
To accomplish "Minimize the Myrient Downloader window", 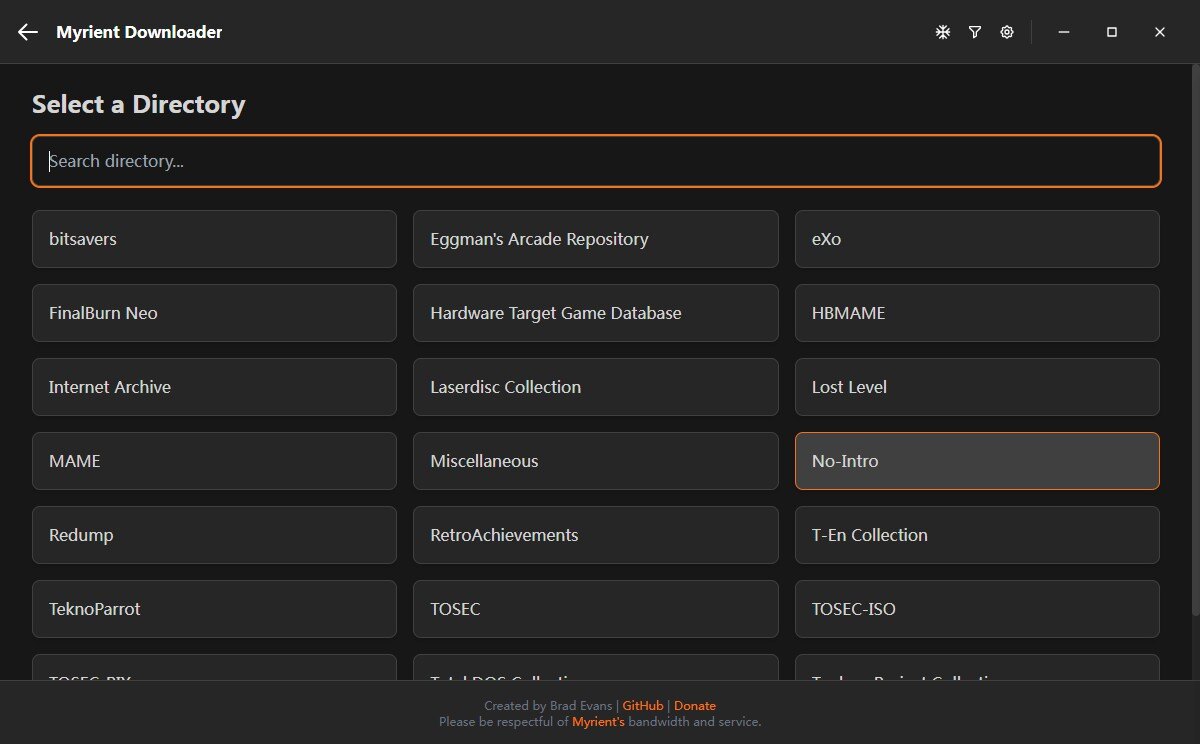I will coord(1064,32).
